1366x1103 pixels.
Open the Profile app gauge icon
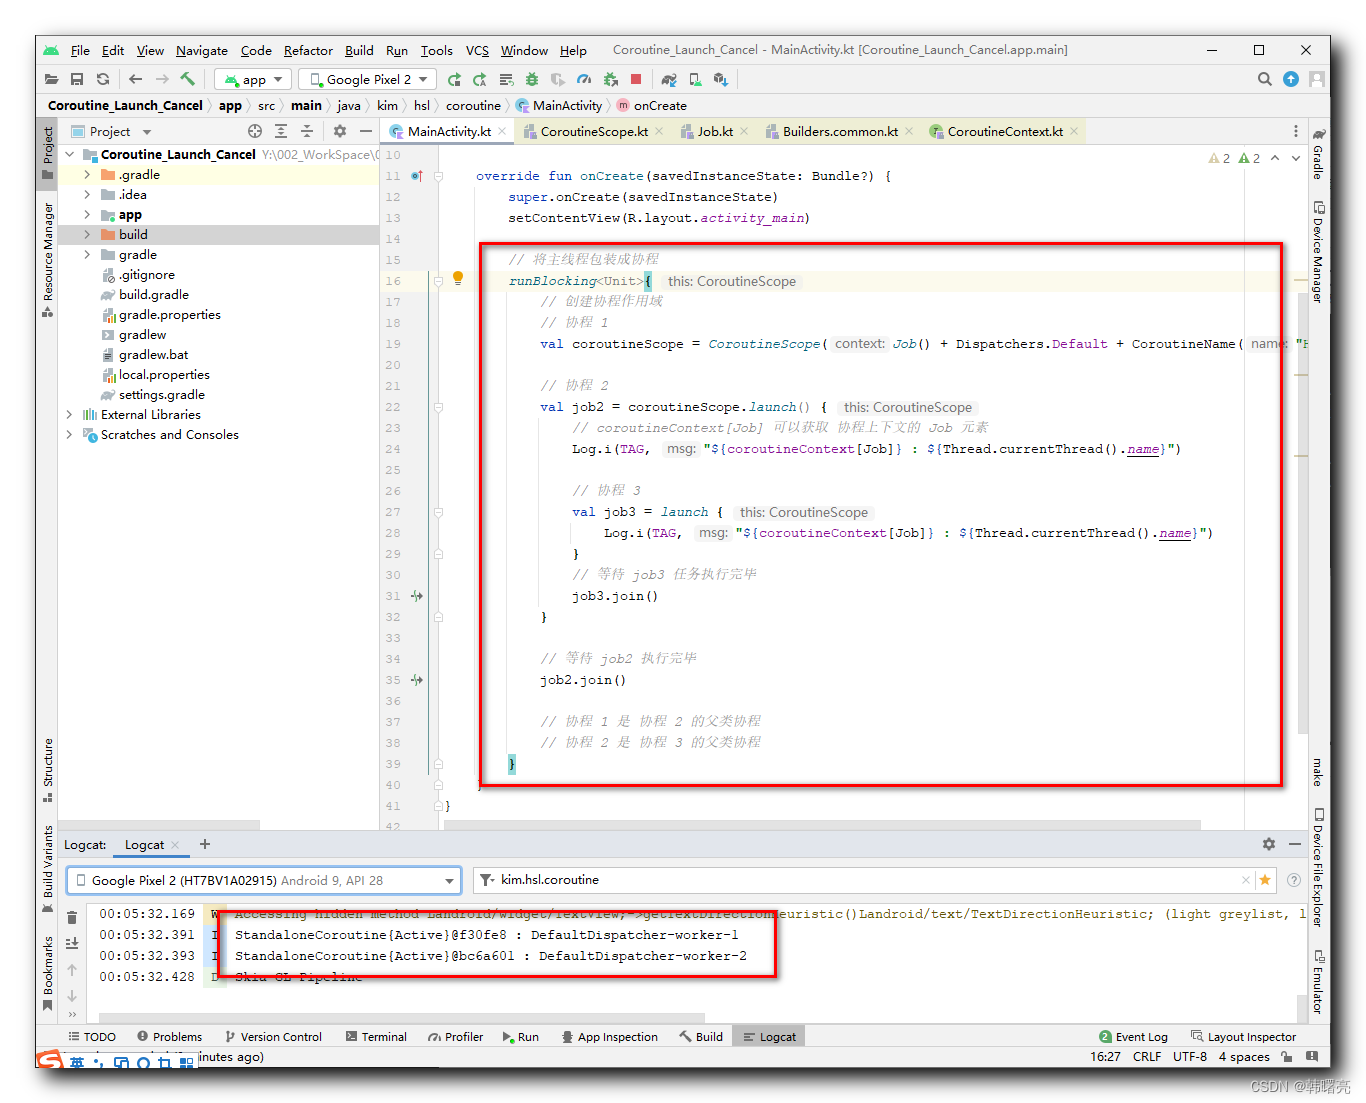[x=584, y=79]
